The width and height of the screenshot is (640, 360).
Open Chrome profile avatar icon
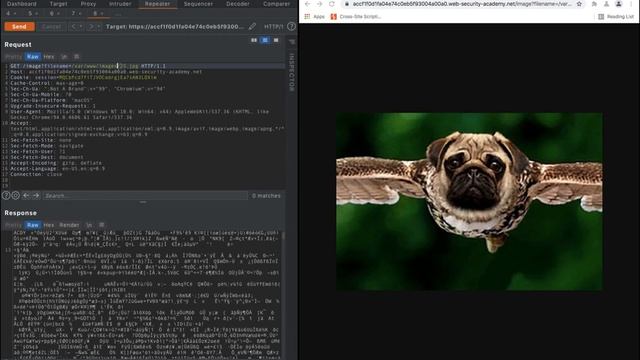coord(619,4)
